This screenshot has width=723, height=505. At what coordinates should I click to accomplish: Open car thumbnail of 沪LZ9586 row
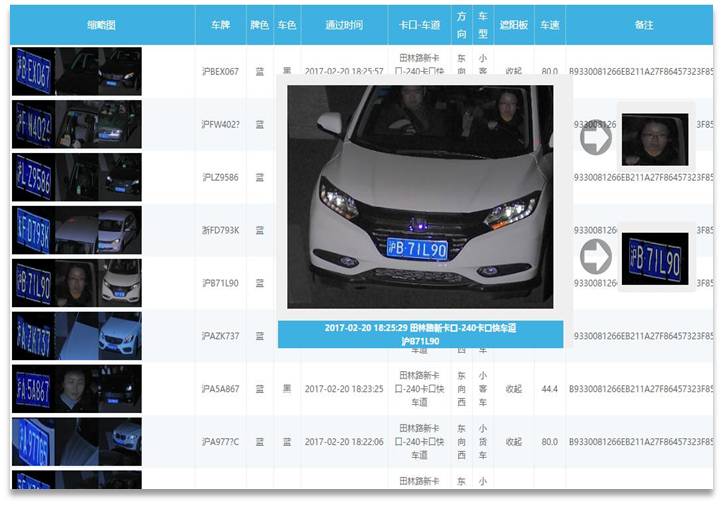[x=120, y=177]
